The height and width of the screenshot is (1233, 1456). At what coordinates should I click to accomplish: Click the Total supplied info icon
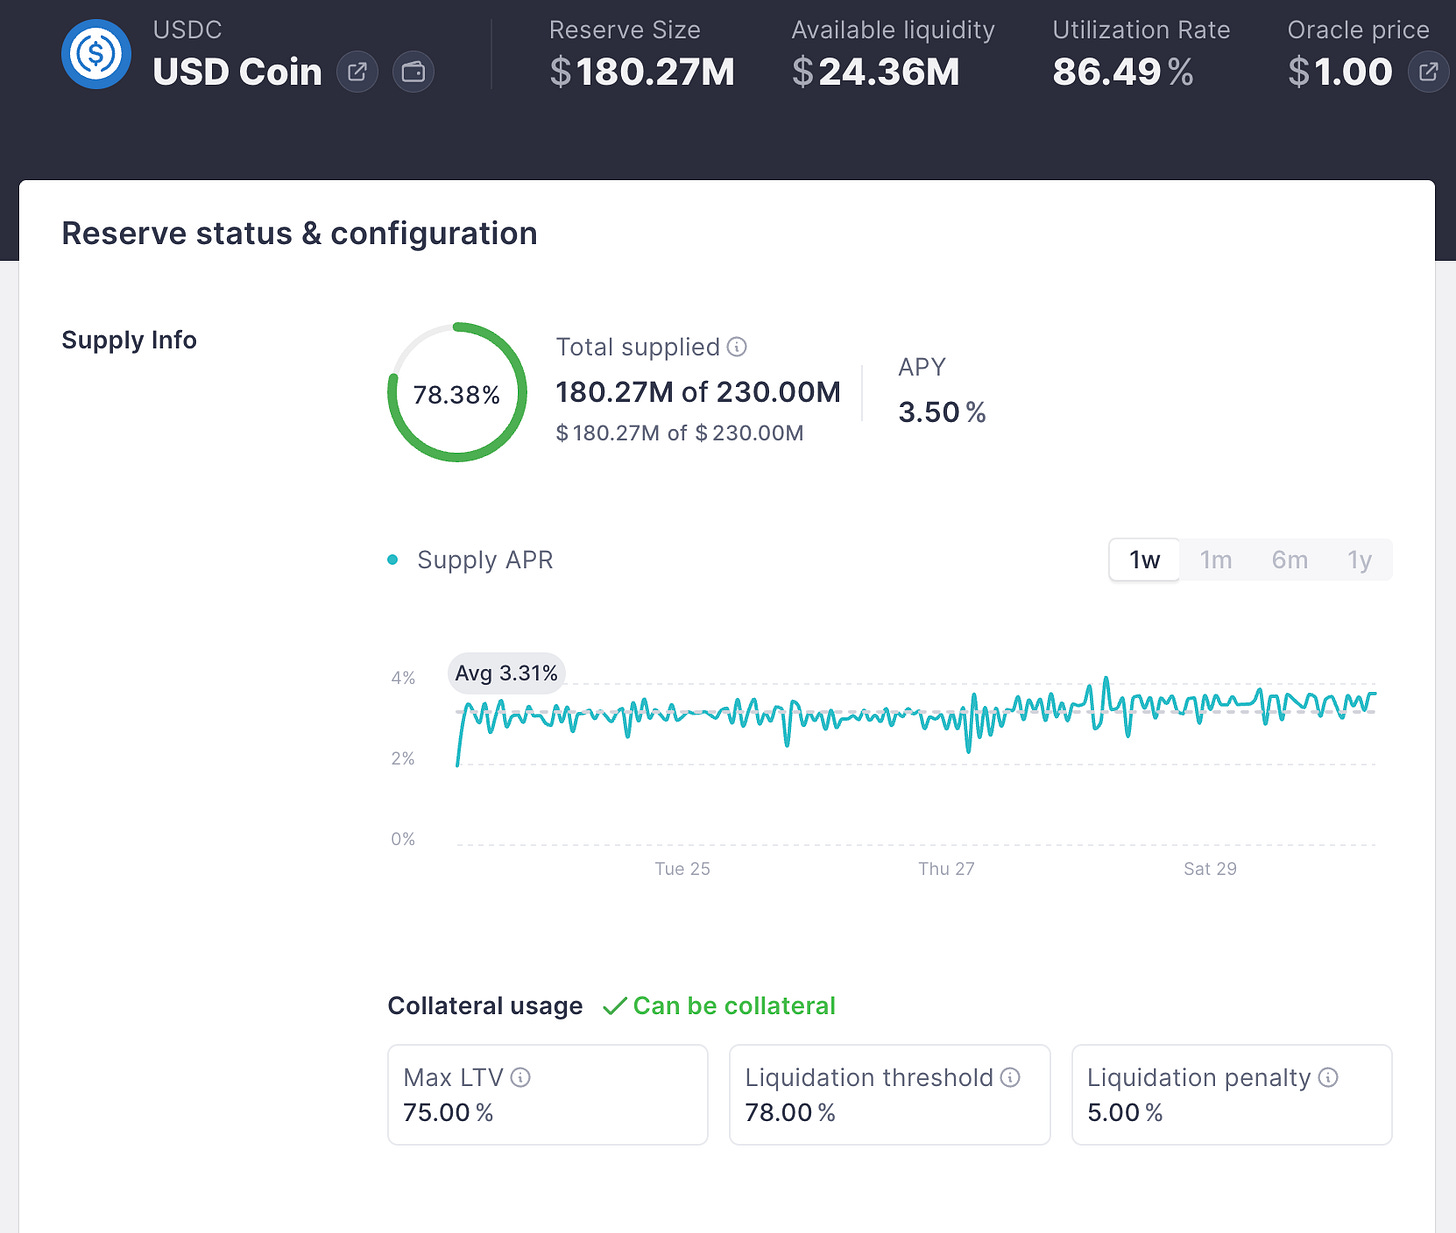[x=737, y=347]
